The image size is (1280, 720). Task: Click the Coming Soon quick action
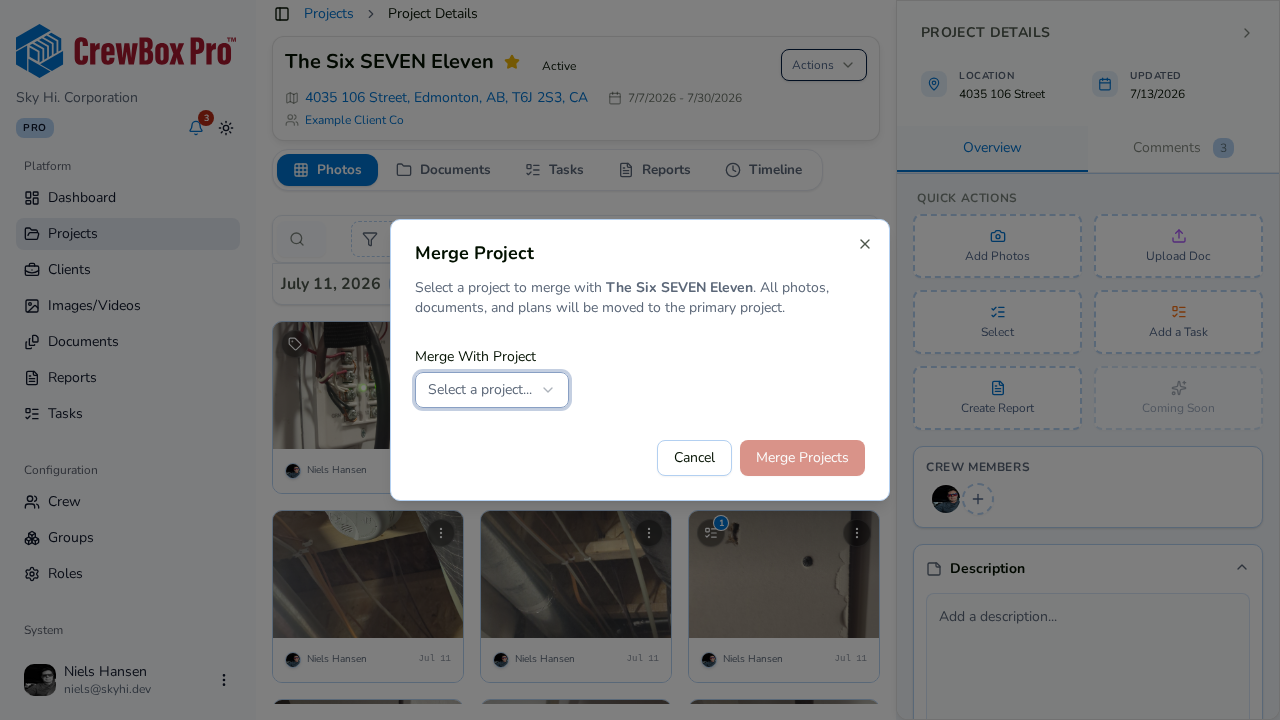pyautogui.click(x=1178, y=398)
